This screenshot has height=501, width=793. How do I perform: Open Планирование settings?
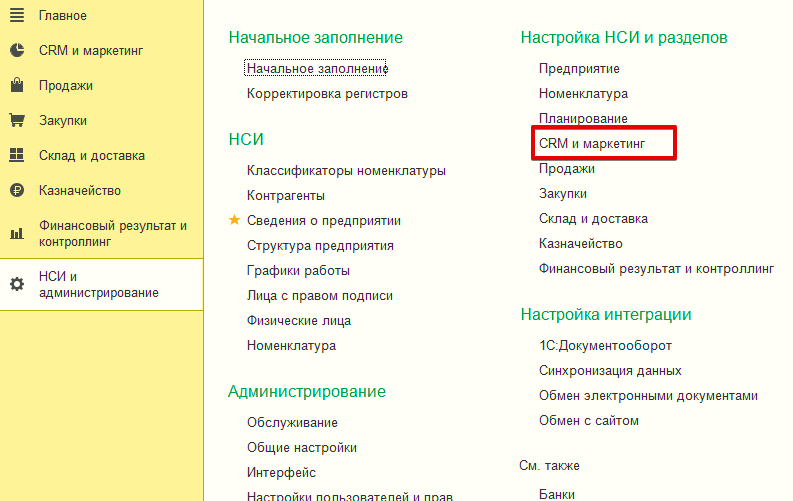[583, 118]
